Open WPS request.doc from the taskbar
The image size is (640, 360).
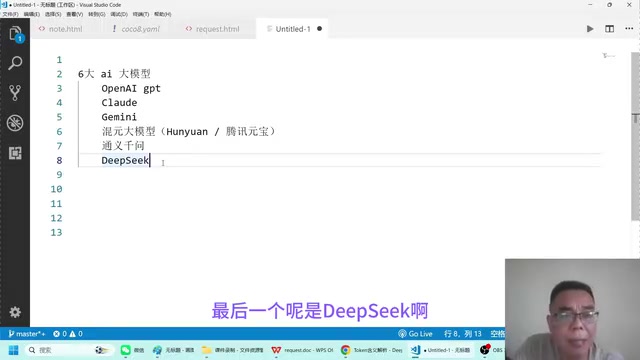click(x=303, y=350)
